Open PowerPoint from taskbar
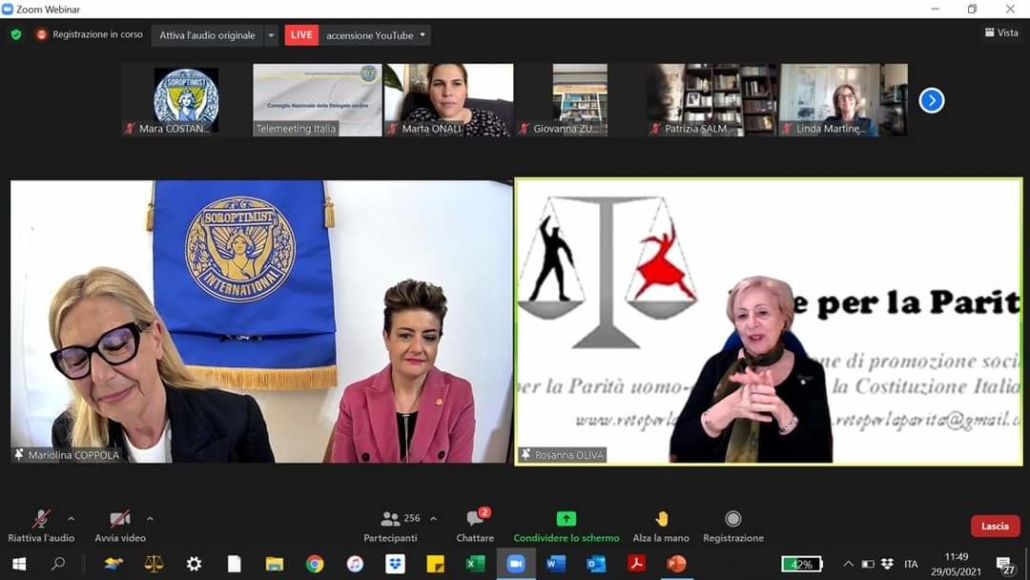Image resolution: width=1030 pixels, height=580 pixels. [x=676, y=564]
